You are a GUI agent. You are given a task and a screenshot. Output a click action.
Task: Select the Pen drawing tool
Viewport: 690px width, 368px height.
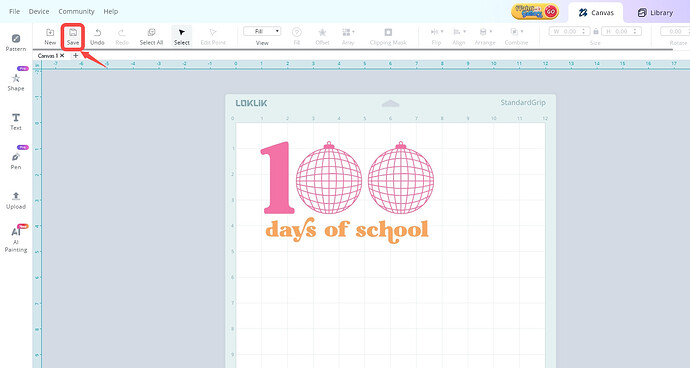(x=16, y=161)
